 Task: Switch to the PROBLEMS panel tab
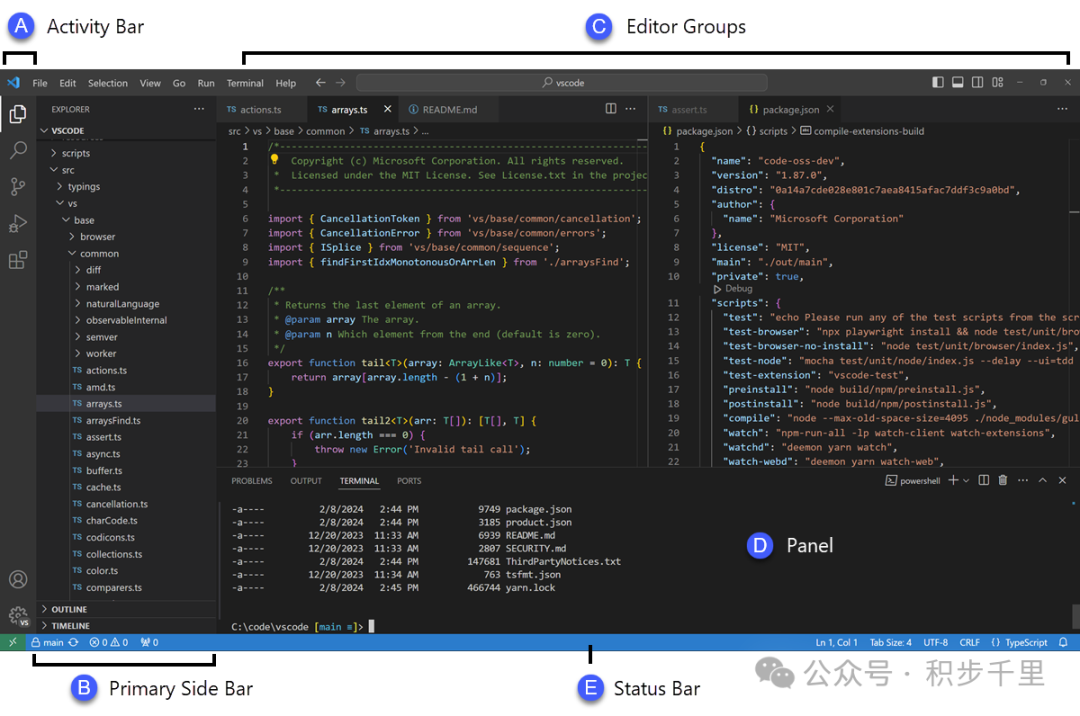(x=251, y=481)
